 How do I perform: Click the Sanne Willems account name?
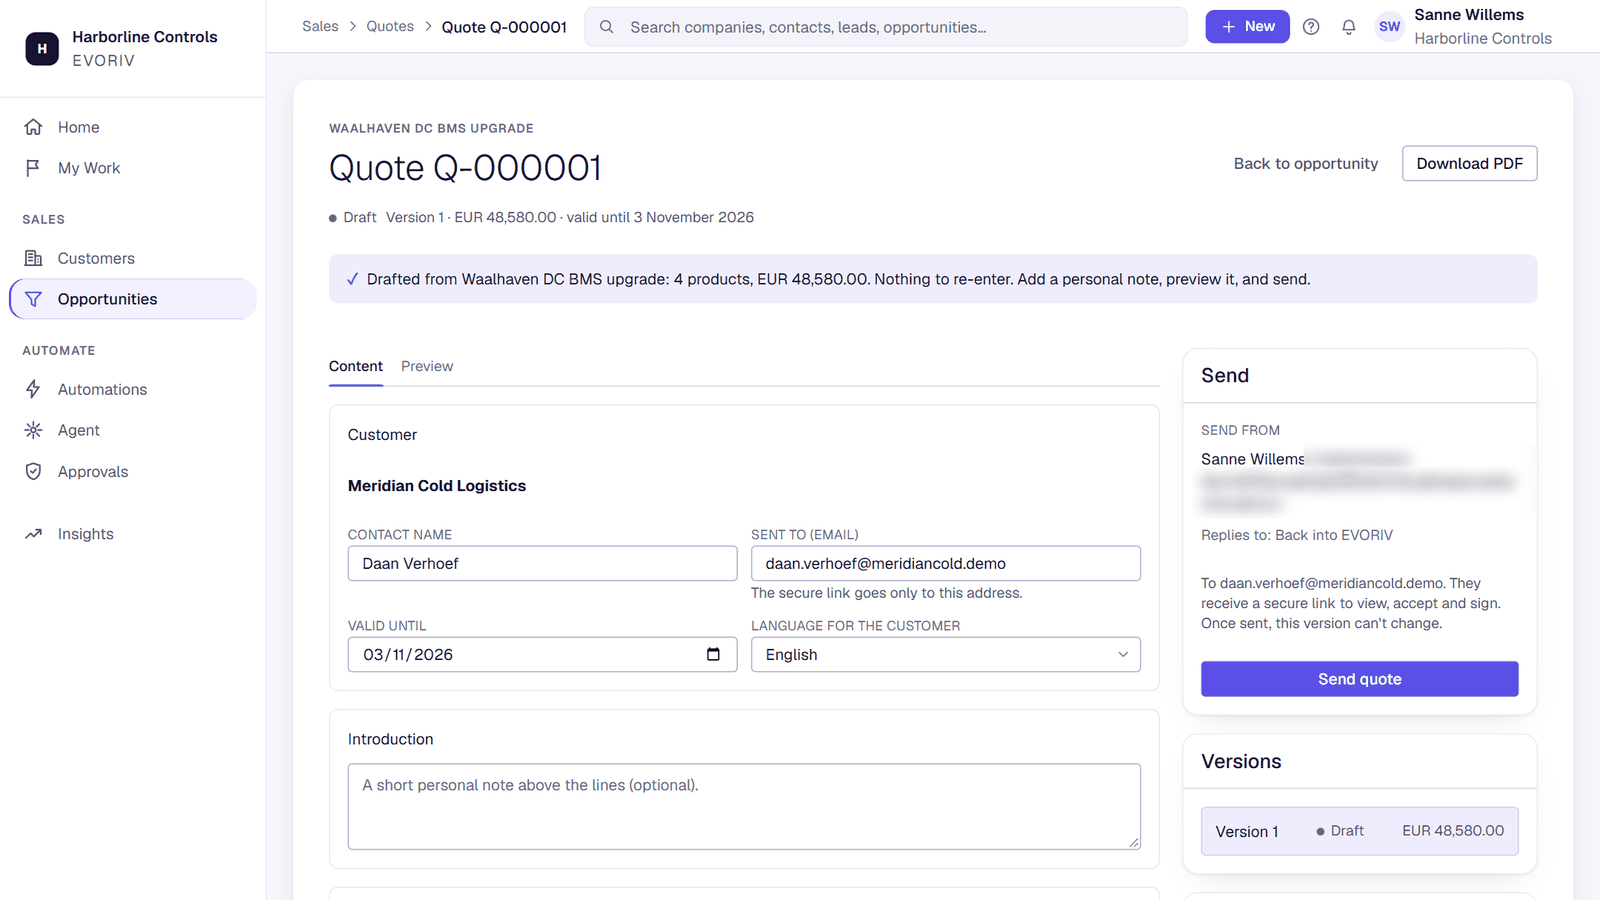(x=1469, y=15)
